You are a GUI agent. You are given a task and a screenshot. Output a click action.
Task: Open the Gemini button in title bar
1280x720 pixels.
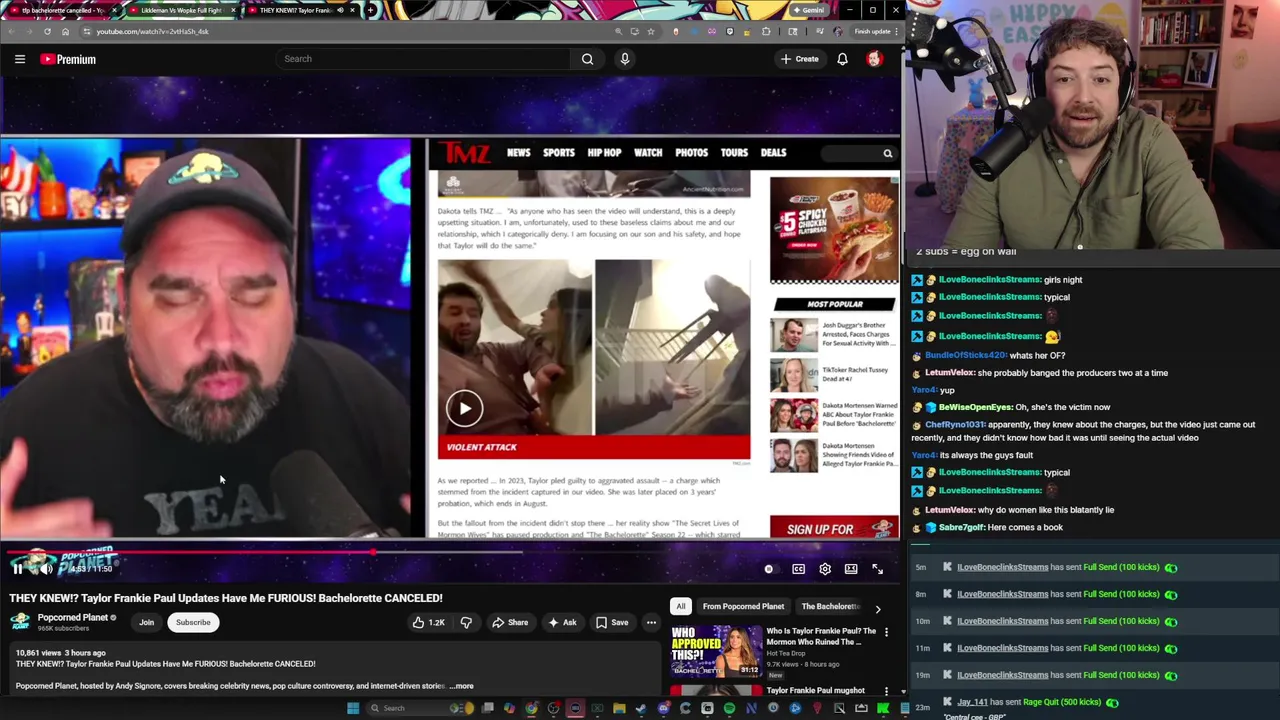[x=808, y=10]
